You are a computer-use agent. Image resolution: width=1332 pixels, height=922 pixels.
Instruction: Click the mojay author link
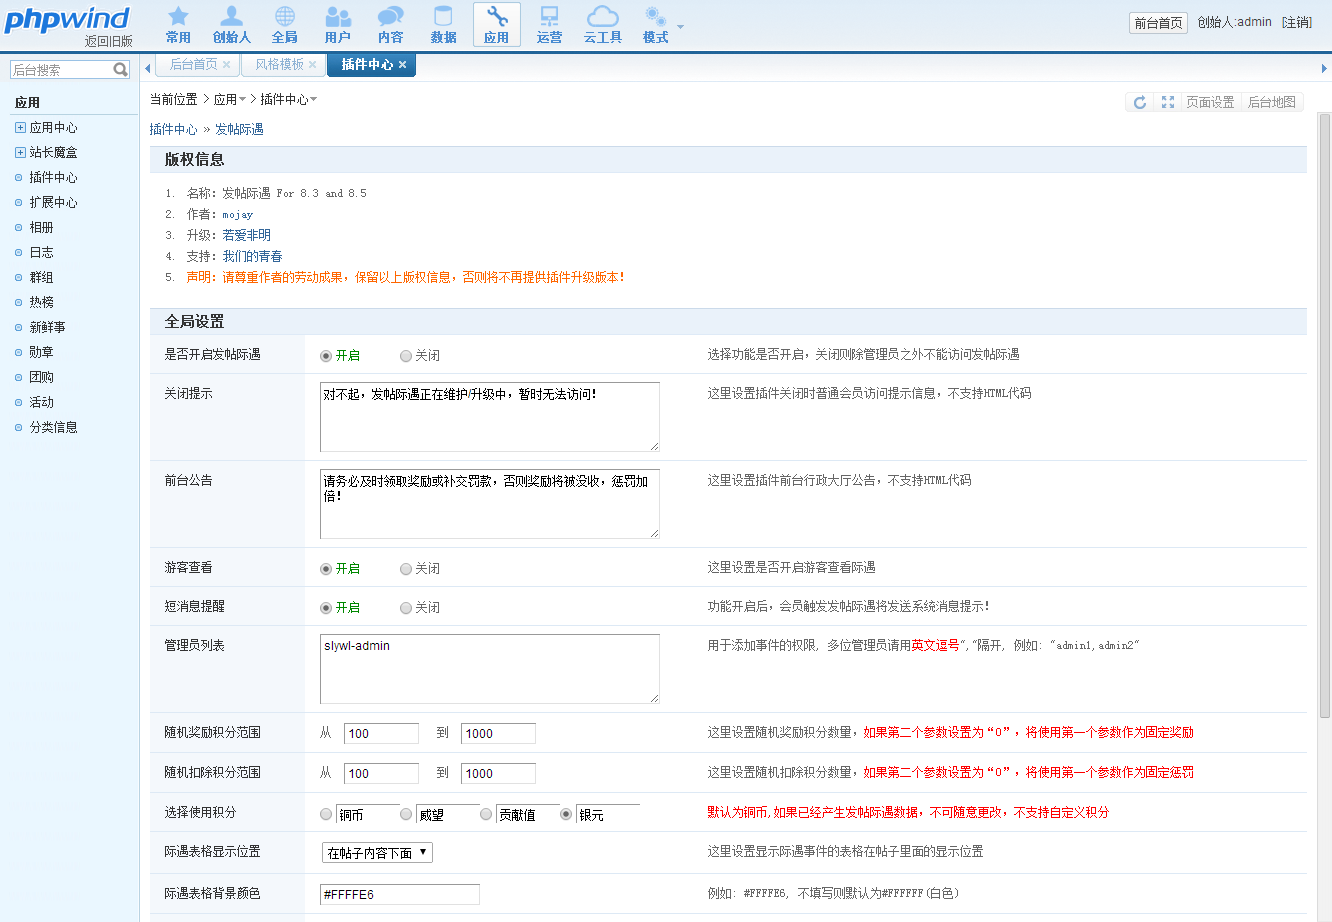(x=238, y=214)
